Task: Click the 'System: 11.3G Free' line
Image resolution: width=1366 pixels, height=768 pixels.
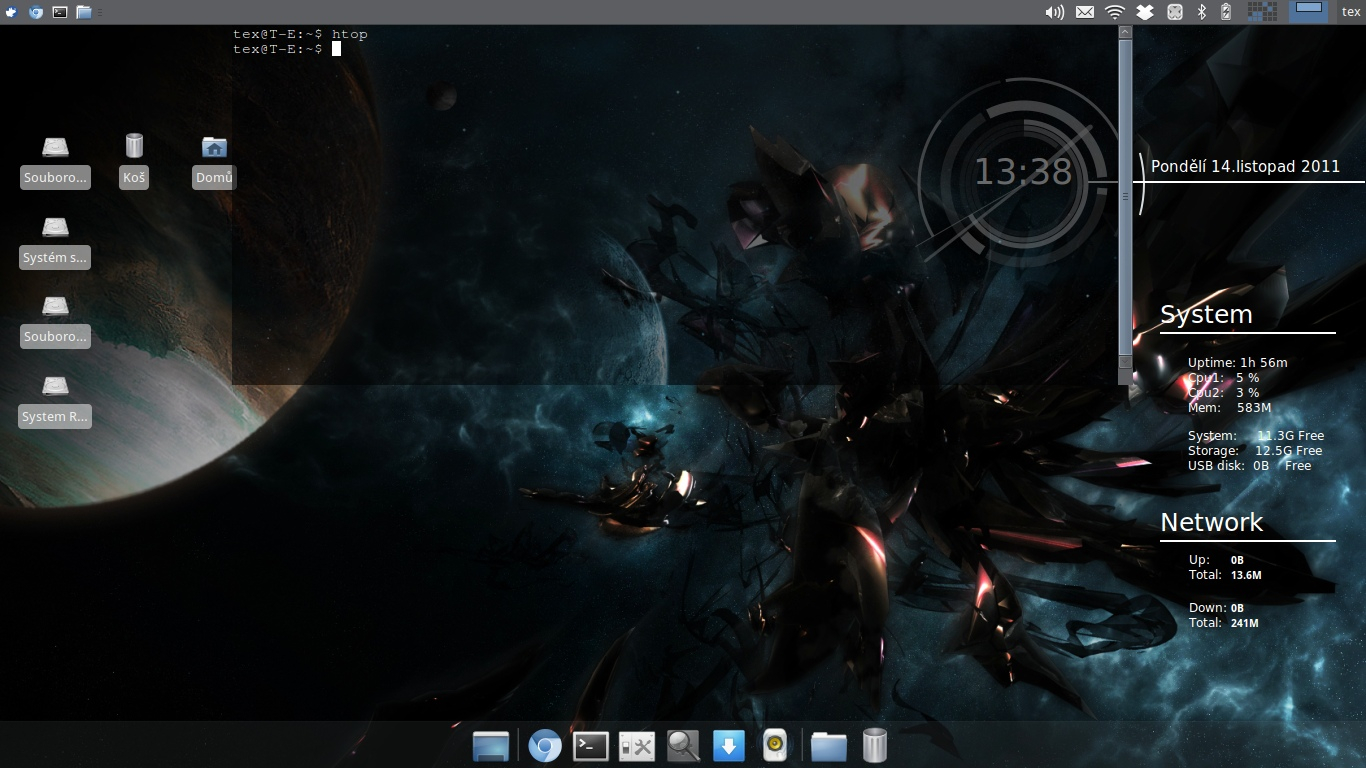Action: (1256, 435)
